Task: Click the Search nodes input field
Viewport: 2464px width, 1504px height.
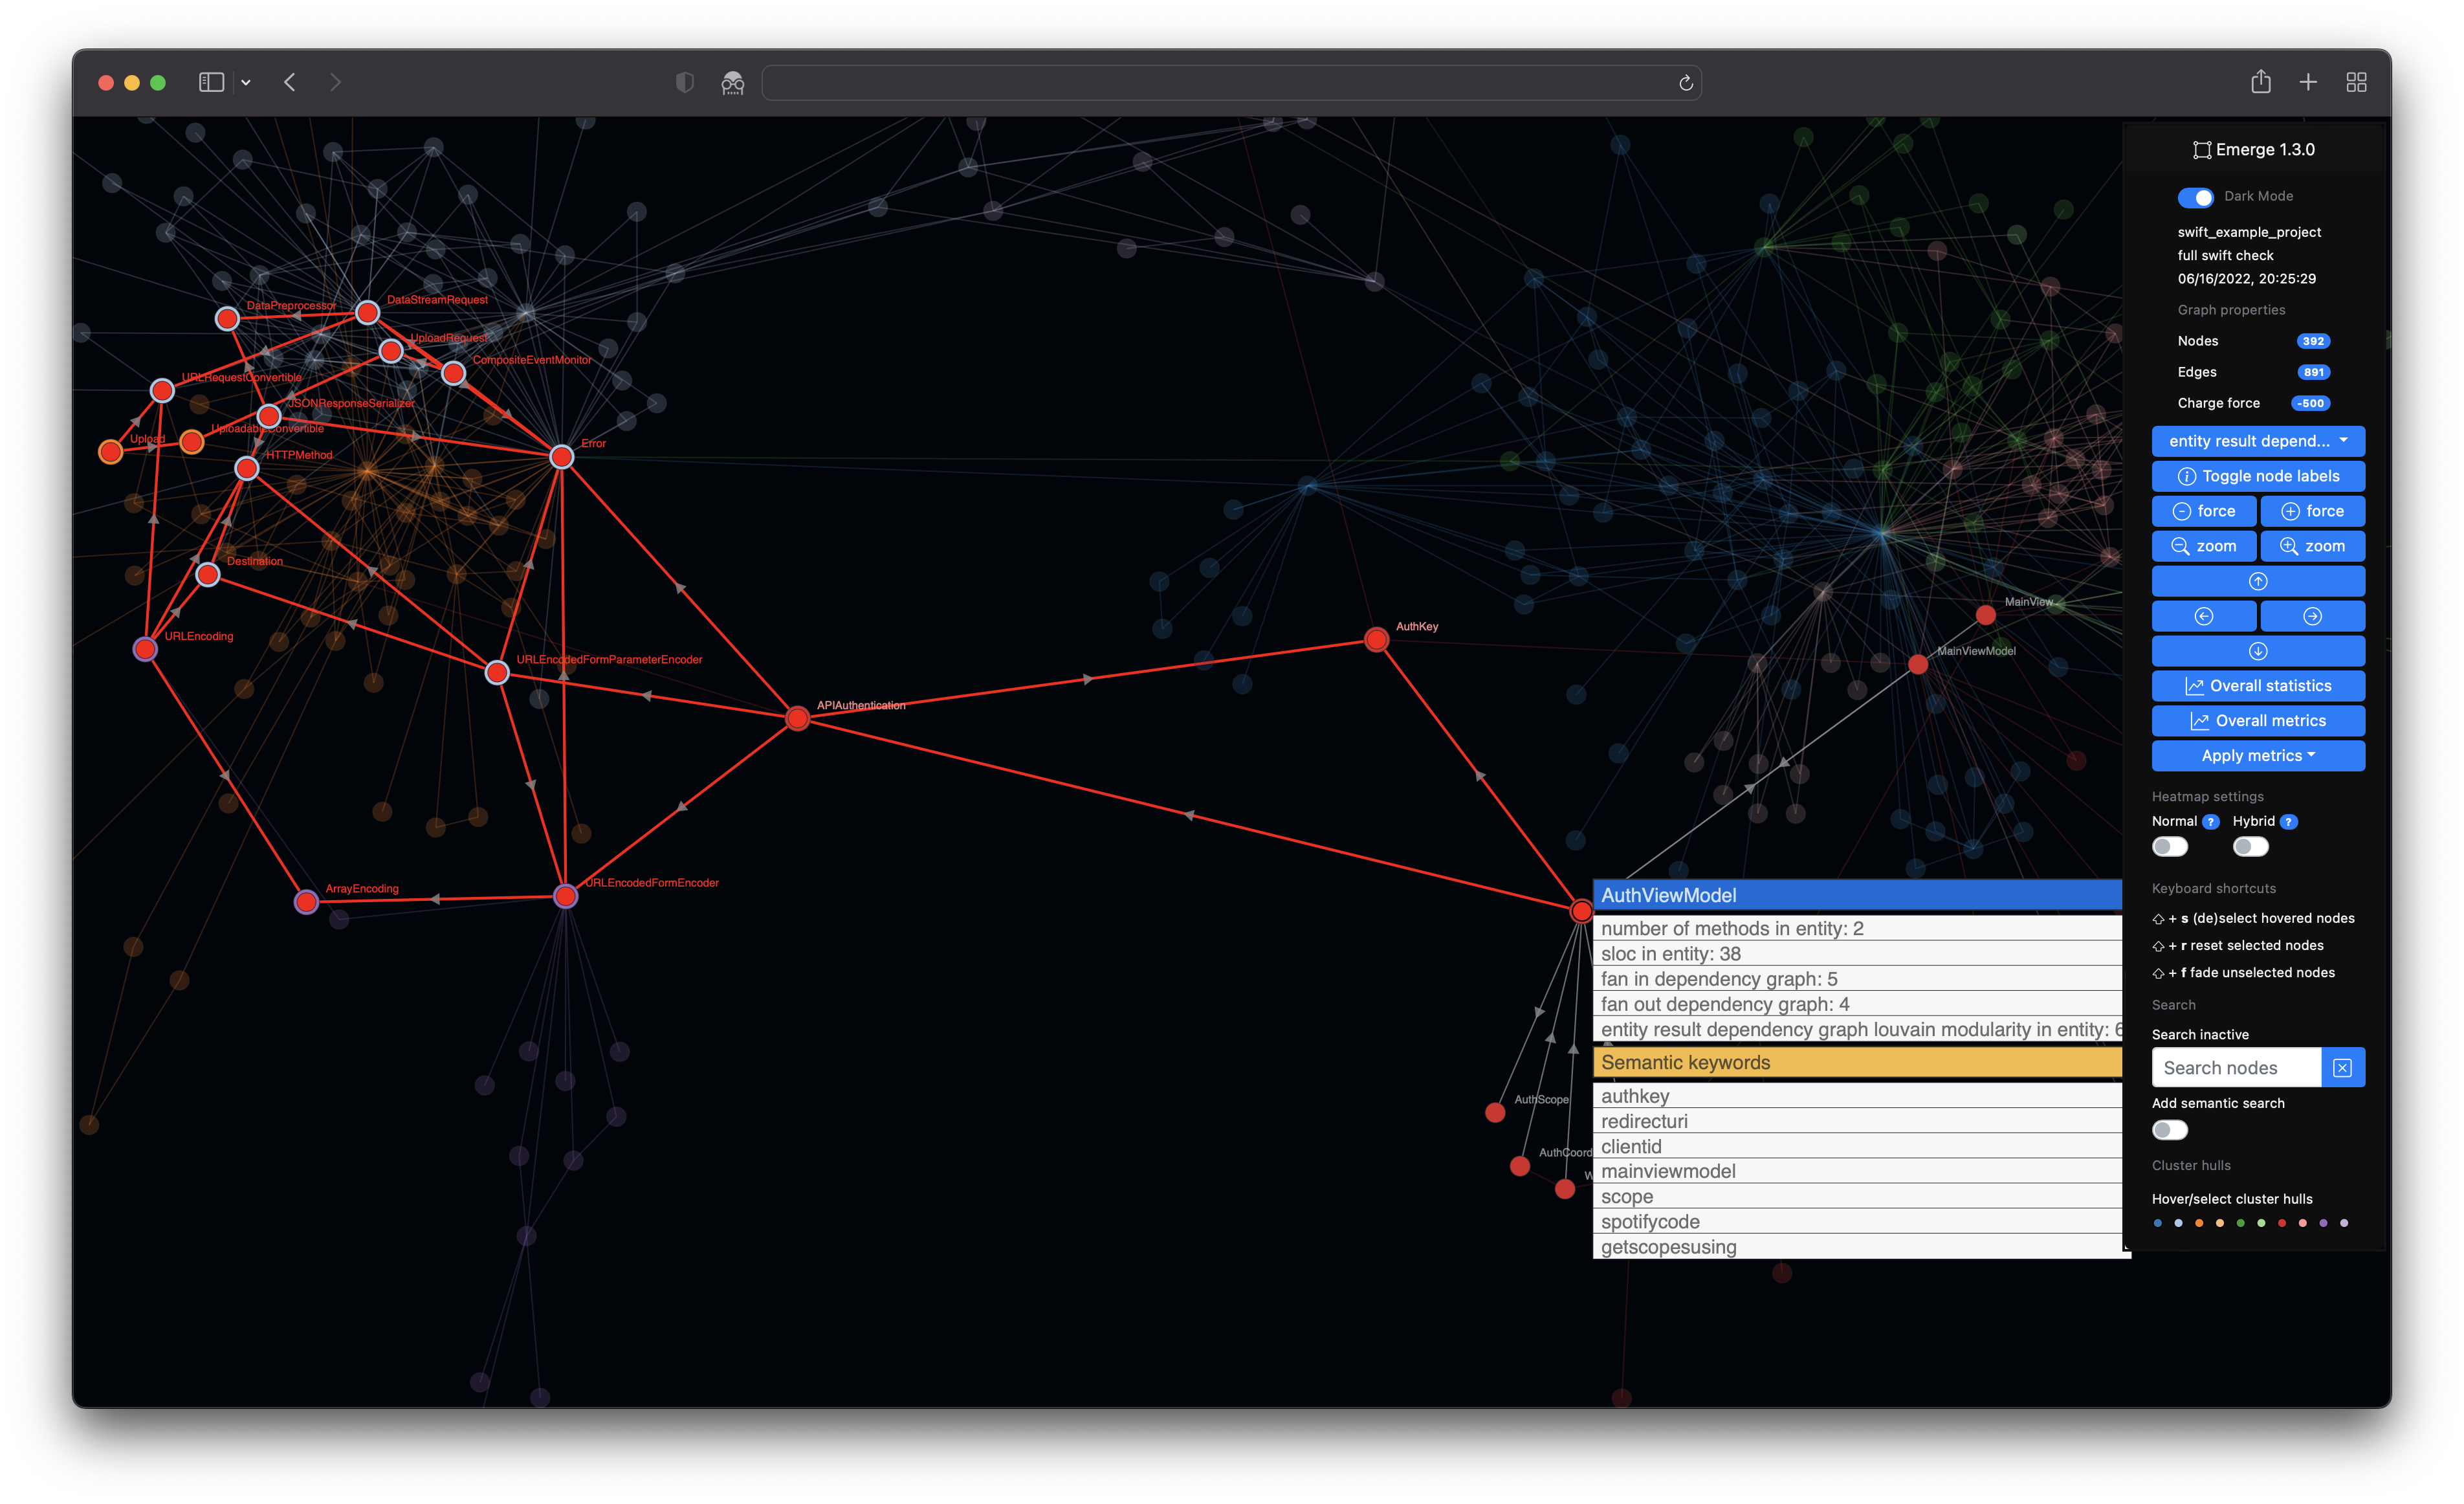Action: [2236, 1067]
